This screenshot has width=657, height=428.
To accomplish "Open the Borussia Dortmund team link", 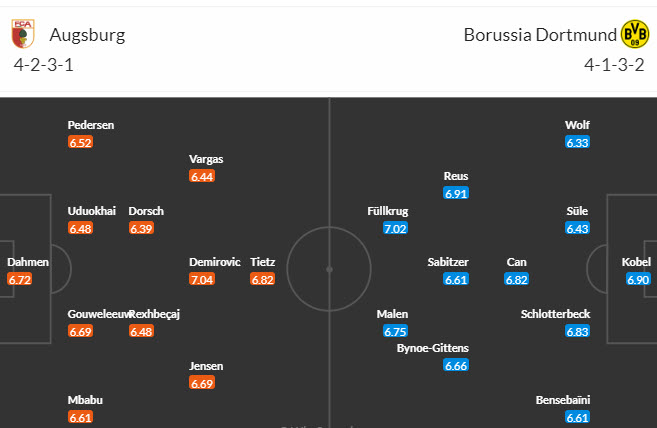I will pos(540,35).
